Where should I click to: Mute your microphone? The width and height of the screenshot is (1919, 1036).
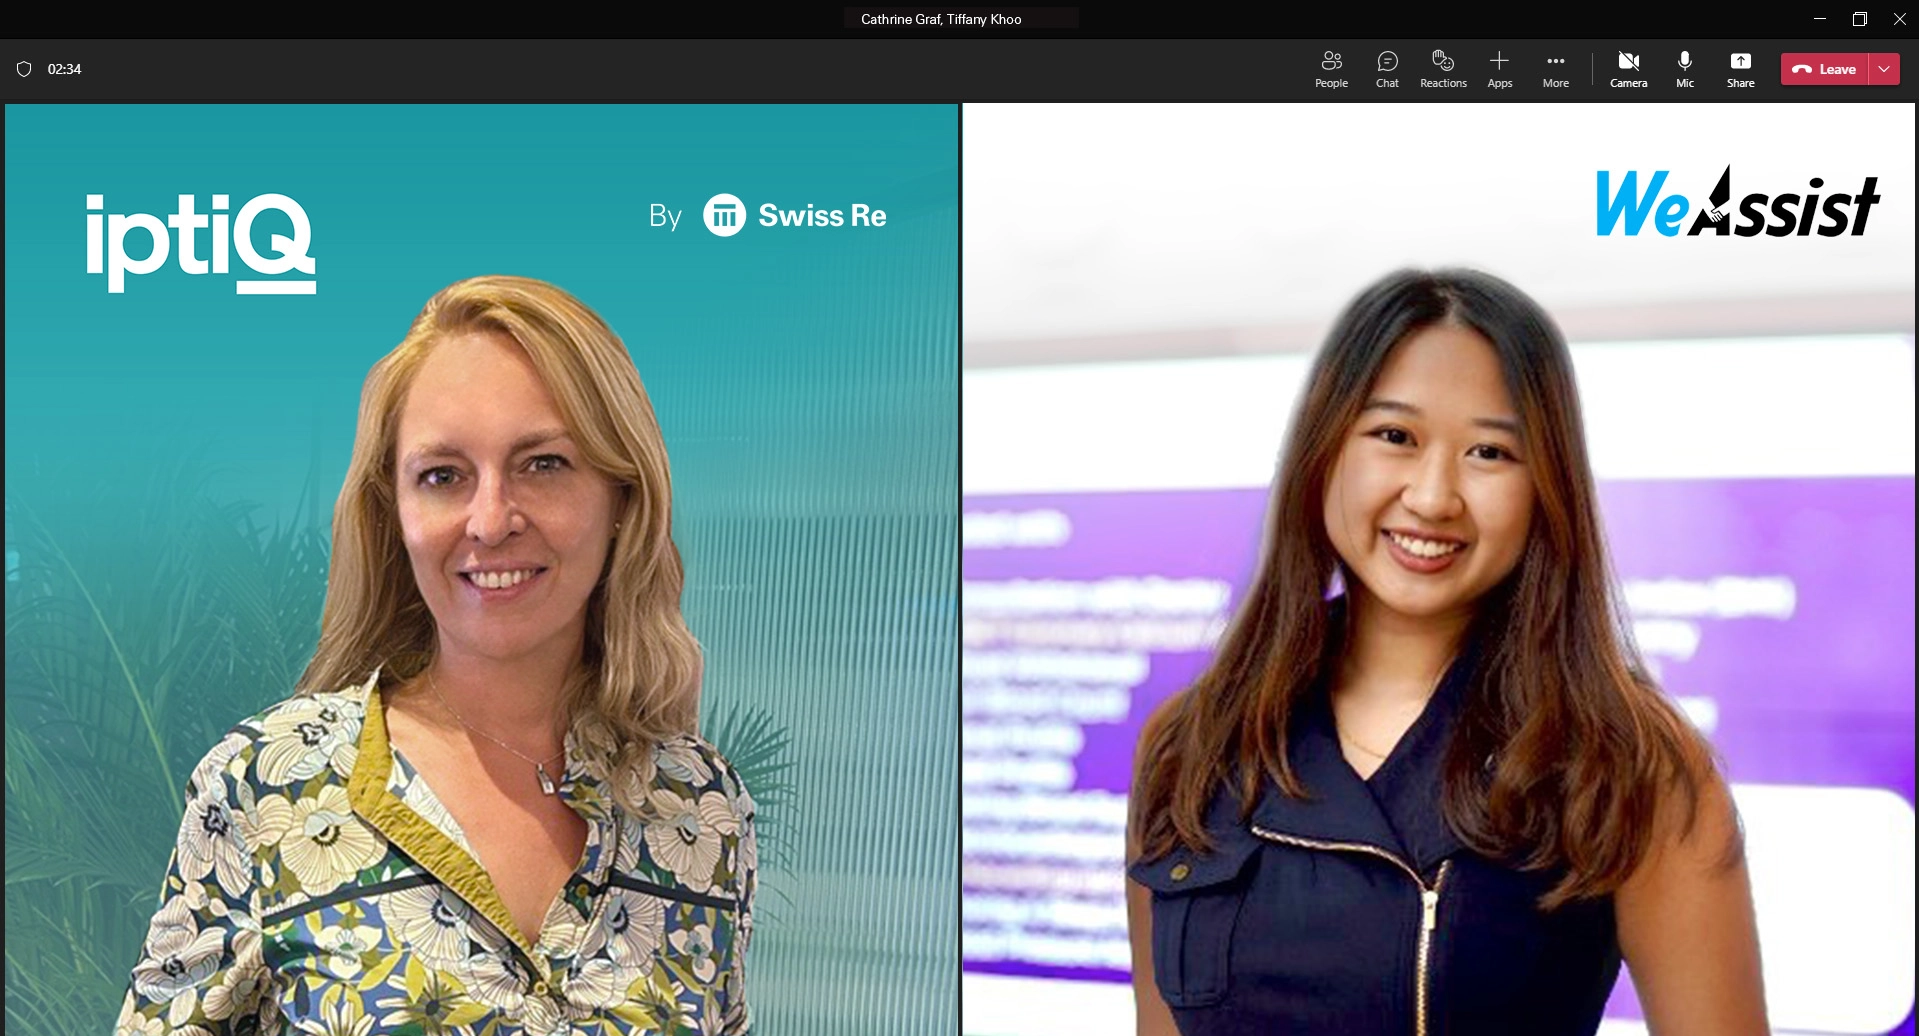pyautogui.click(x=1684, y=68)
